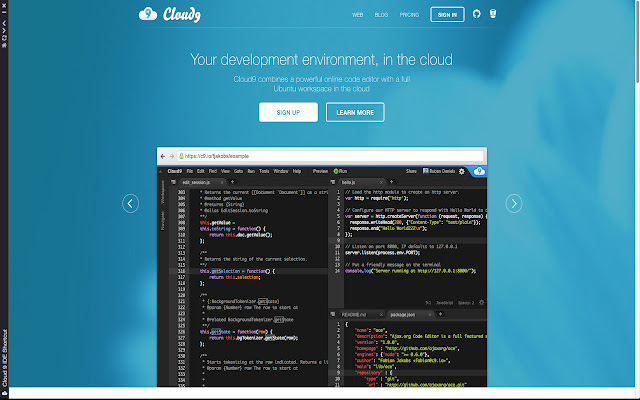This screenshot has width=640, height=400.
Task: Open the Navigate side panel
Action: coord(162,221)
